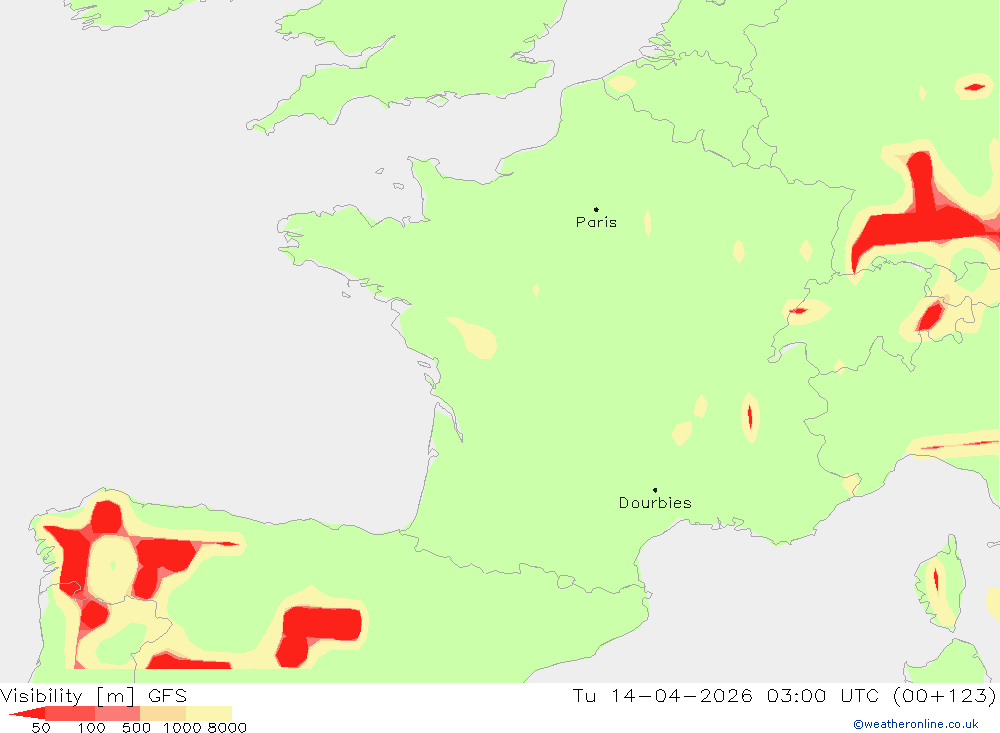Screen dimensions: 1000x733
Task: Select the 500-1000 orange legend swatch
Action: point(163,713)
